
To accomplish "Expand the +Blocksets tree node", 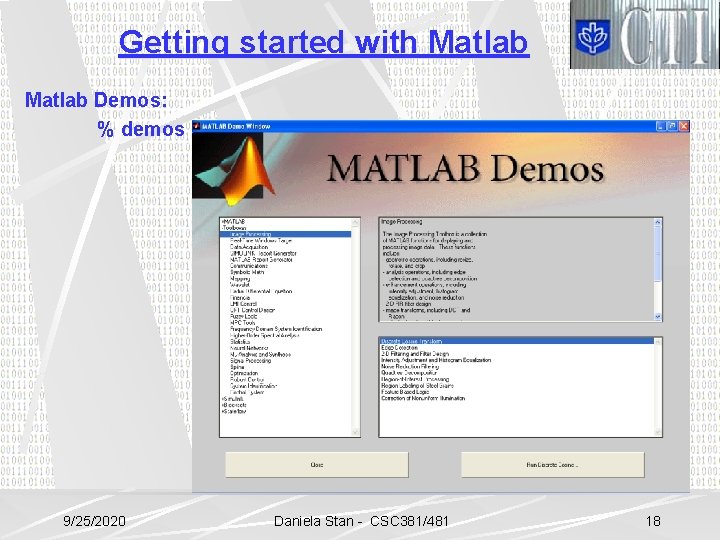I will pos(234,405).
